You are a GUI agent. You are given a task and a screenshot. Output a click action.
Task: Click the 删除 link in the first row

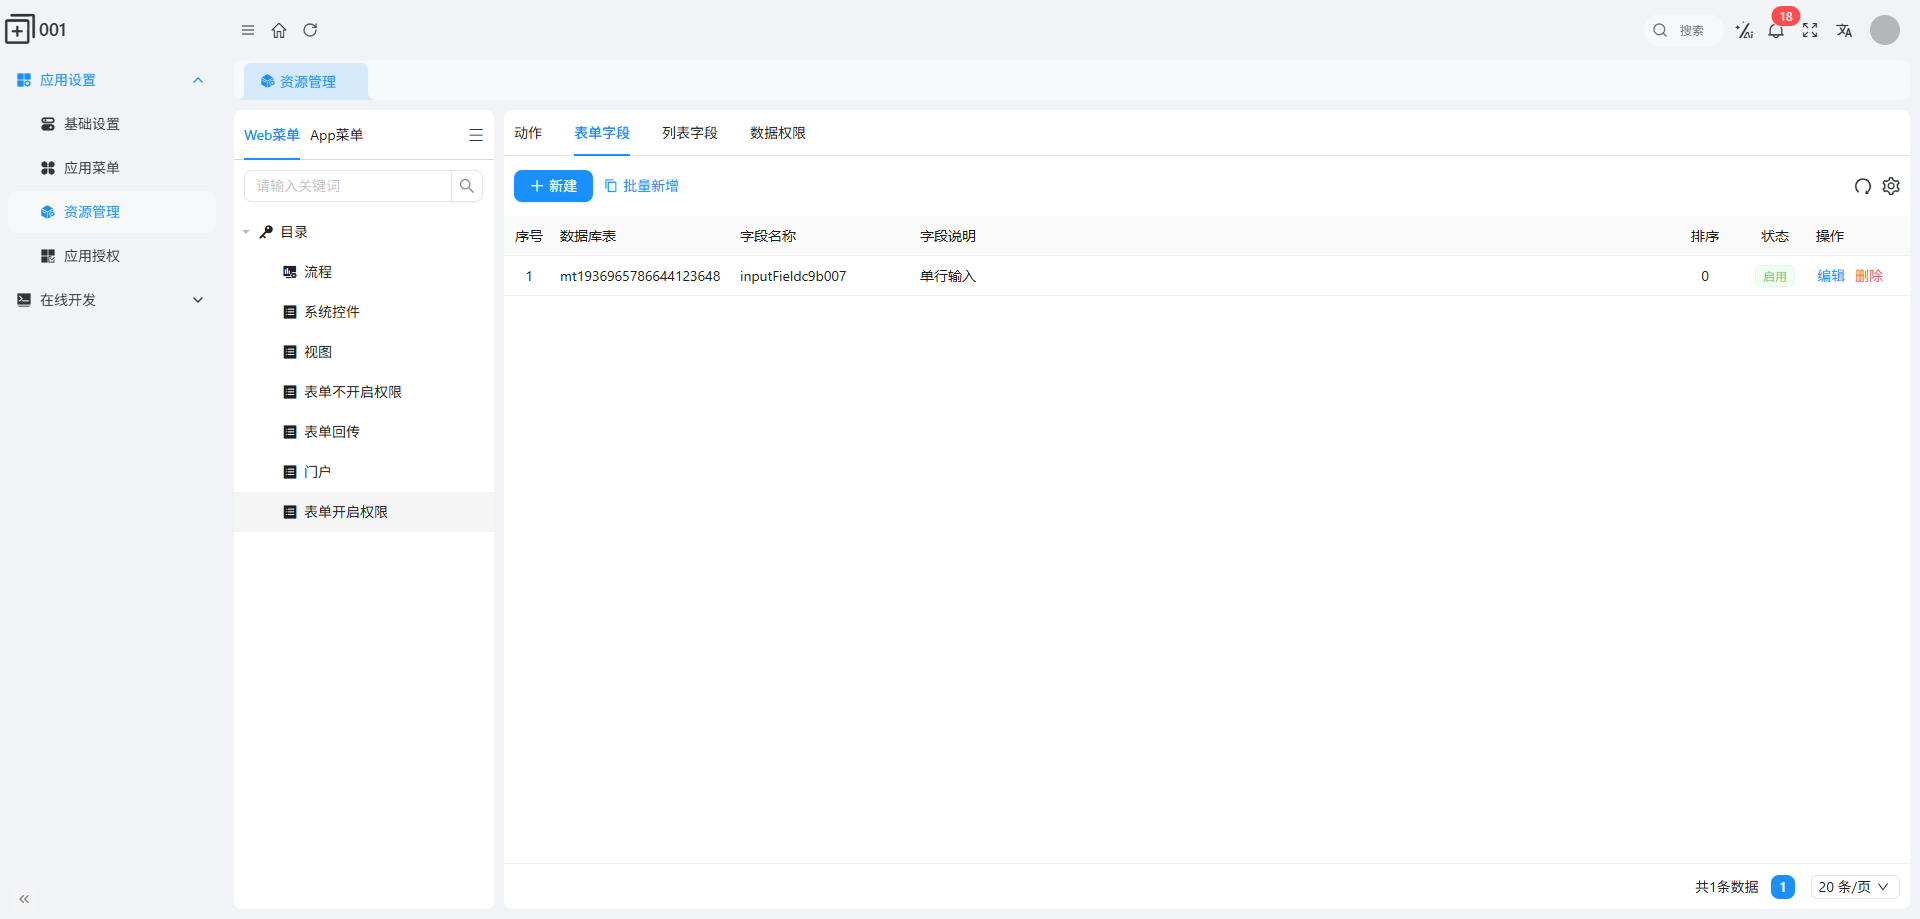click(1868, 276)
